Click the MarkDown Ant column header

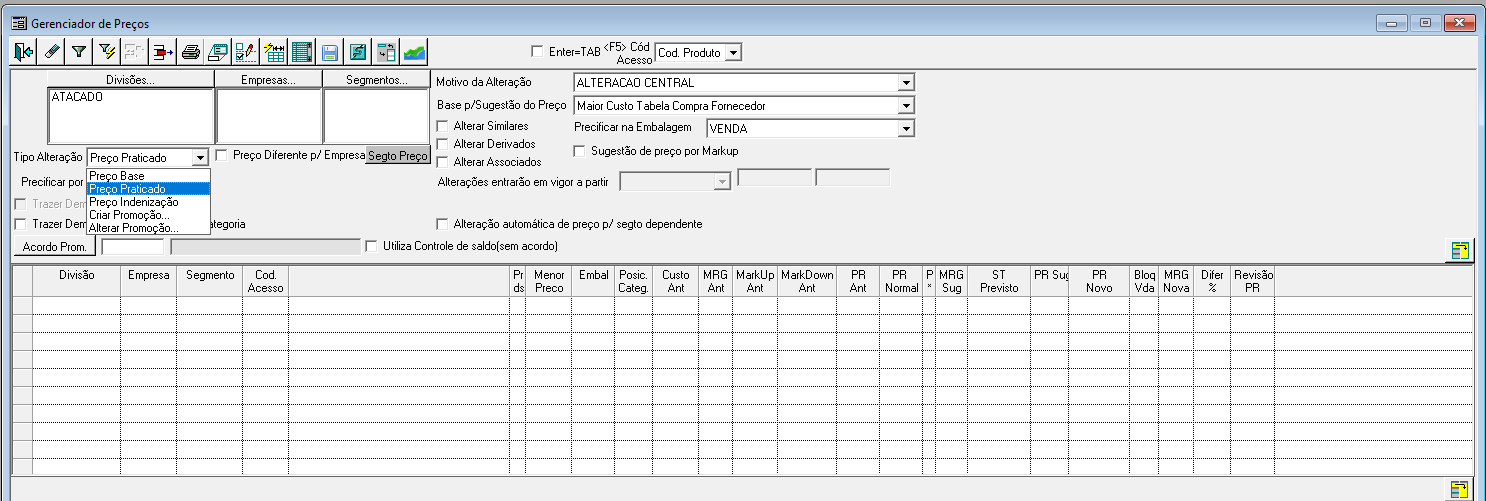click(x=807, y=281)
